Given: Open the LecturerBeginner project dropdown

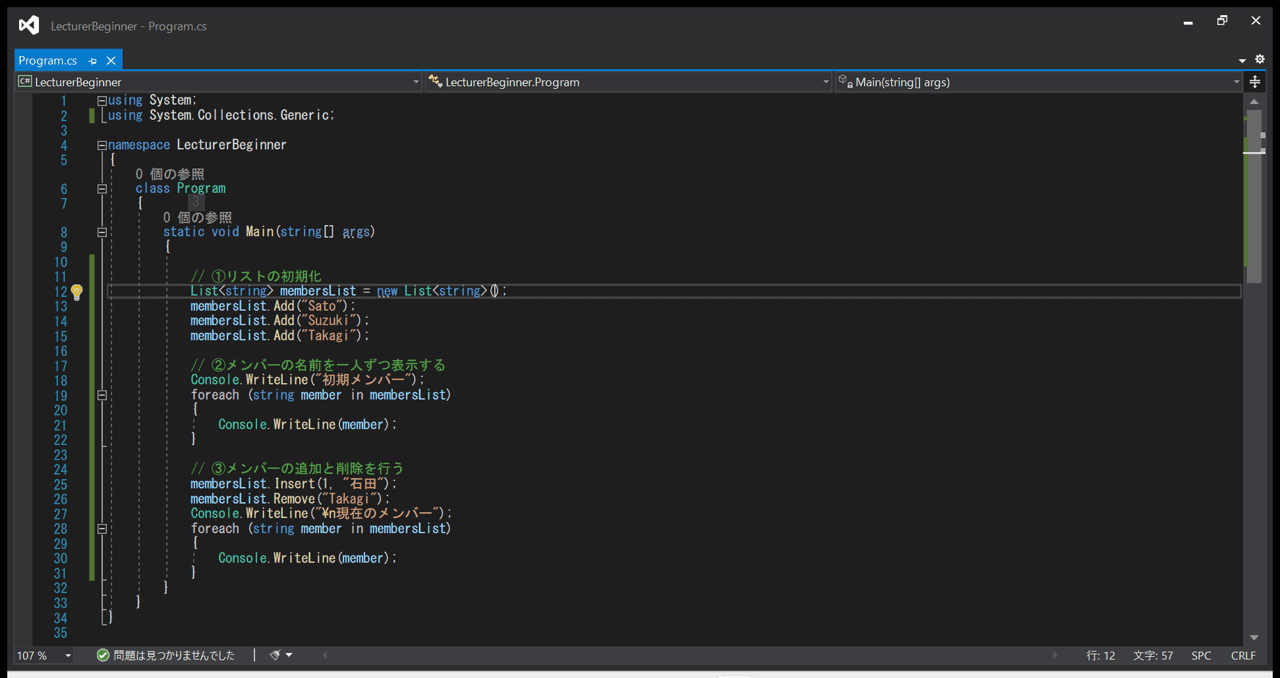Looking at the screenshot, I should tap(416, 82).
